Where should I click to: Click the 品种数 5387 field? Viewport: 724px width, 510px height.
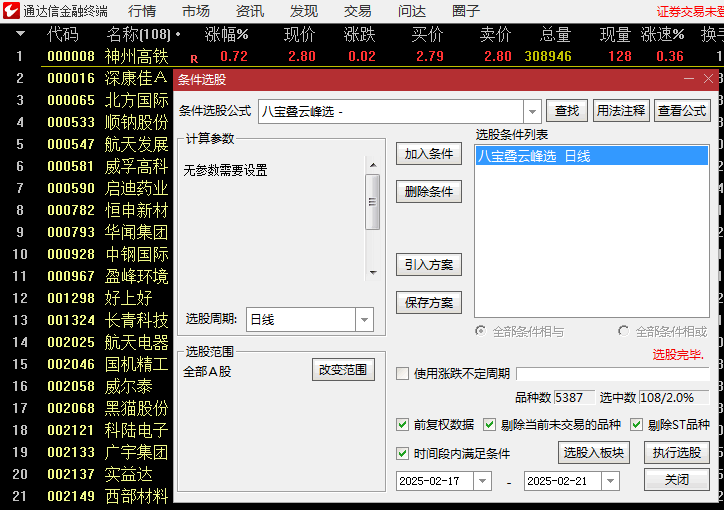pyautogui.click(x=574, y=397)
